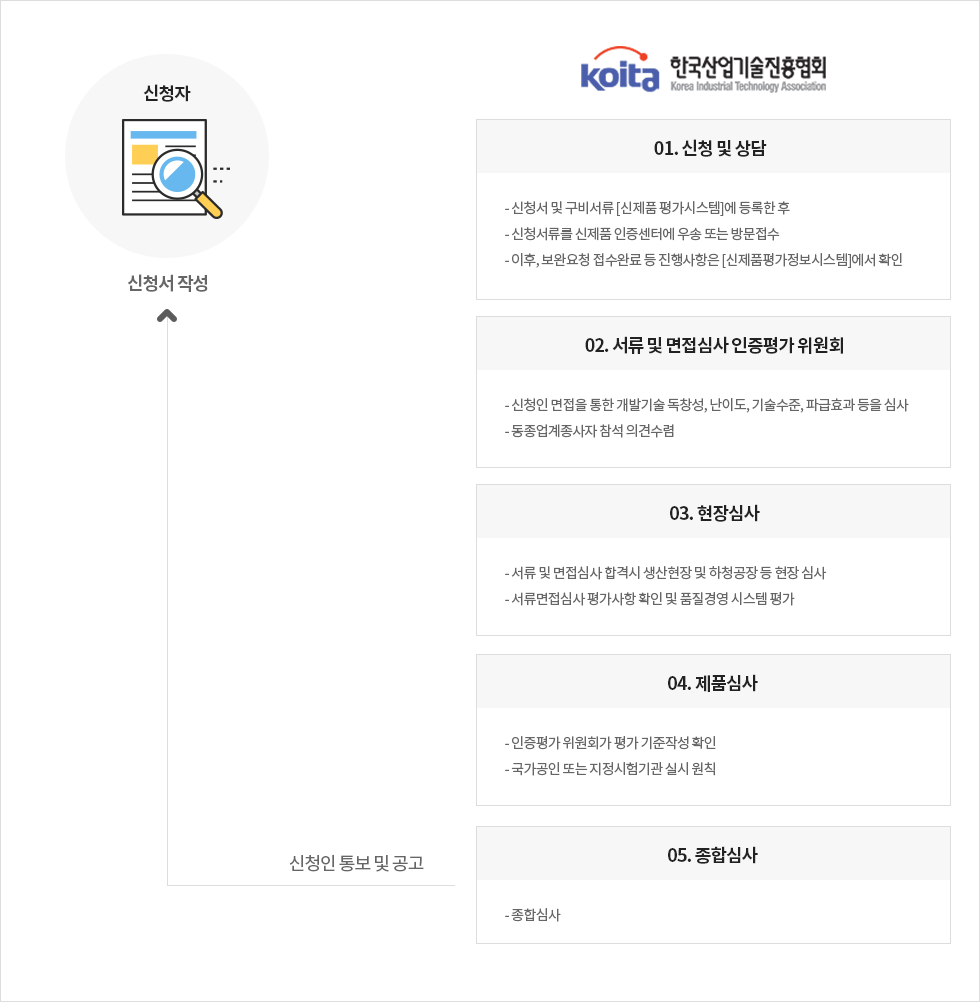Click the 신청인 통보 및 공고 label
This screenshot has height=1002, width=980.
[356, 863]
